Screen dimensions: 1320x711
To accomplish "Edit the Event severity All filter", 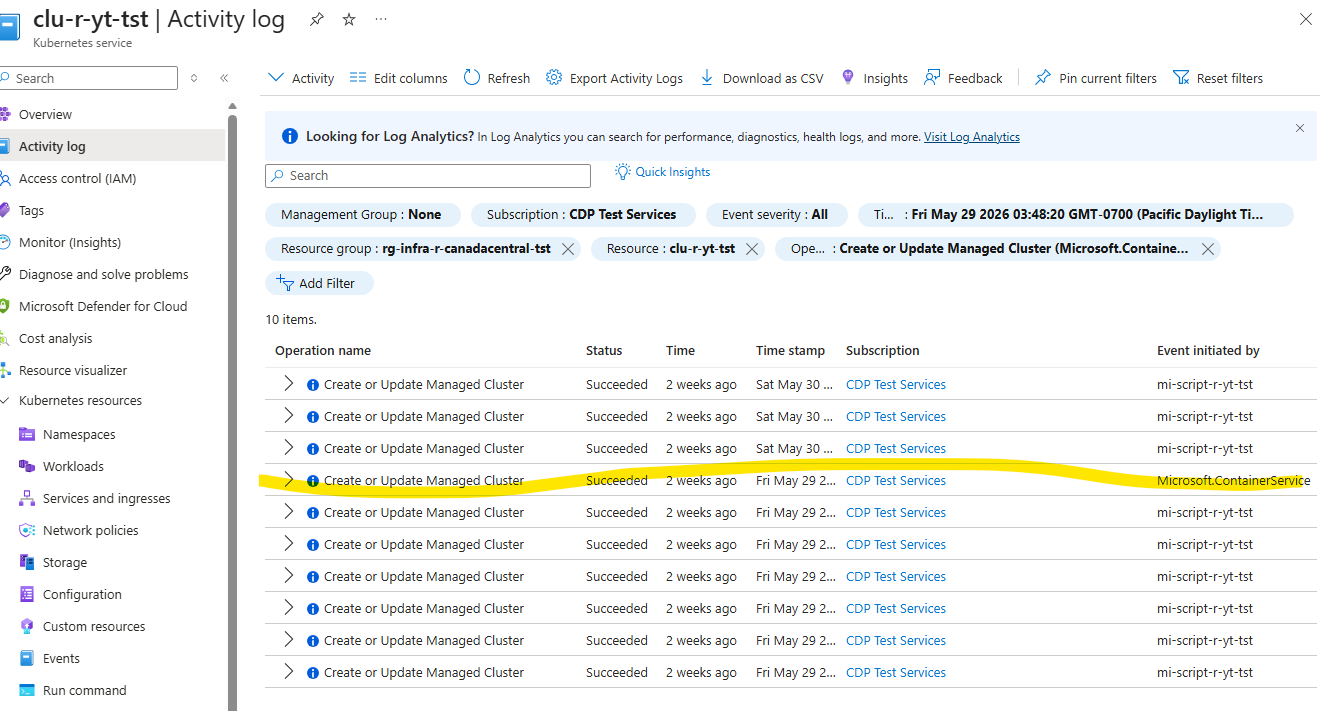I will point(776,214).
